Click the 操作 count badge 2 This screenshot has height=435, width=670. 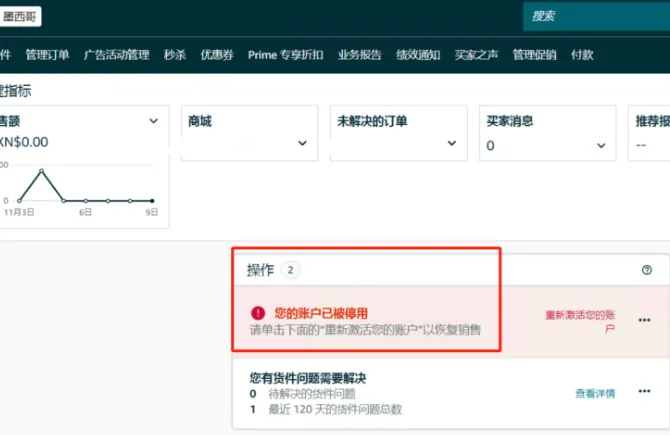[291, 270]
